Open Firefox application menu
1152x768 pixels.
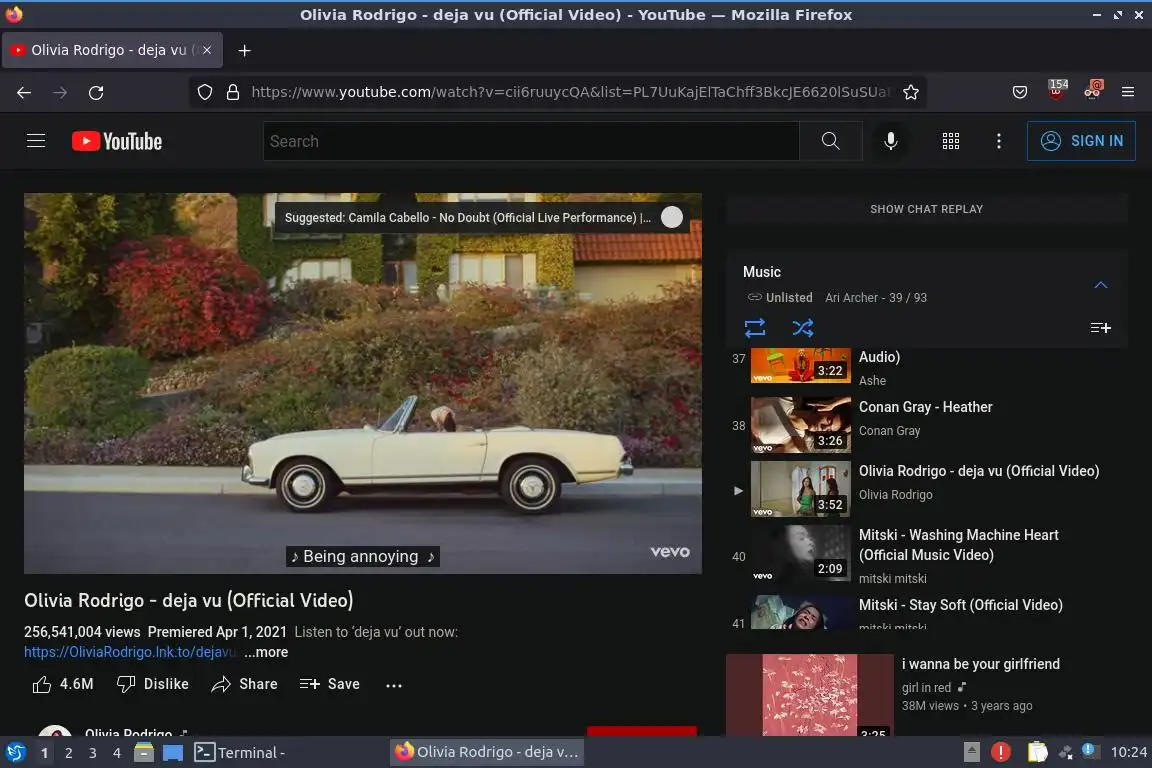pos(1128,93)
